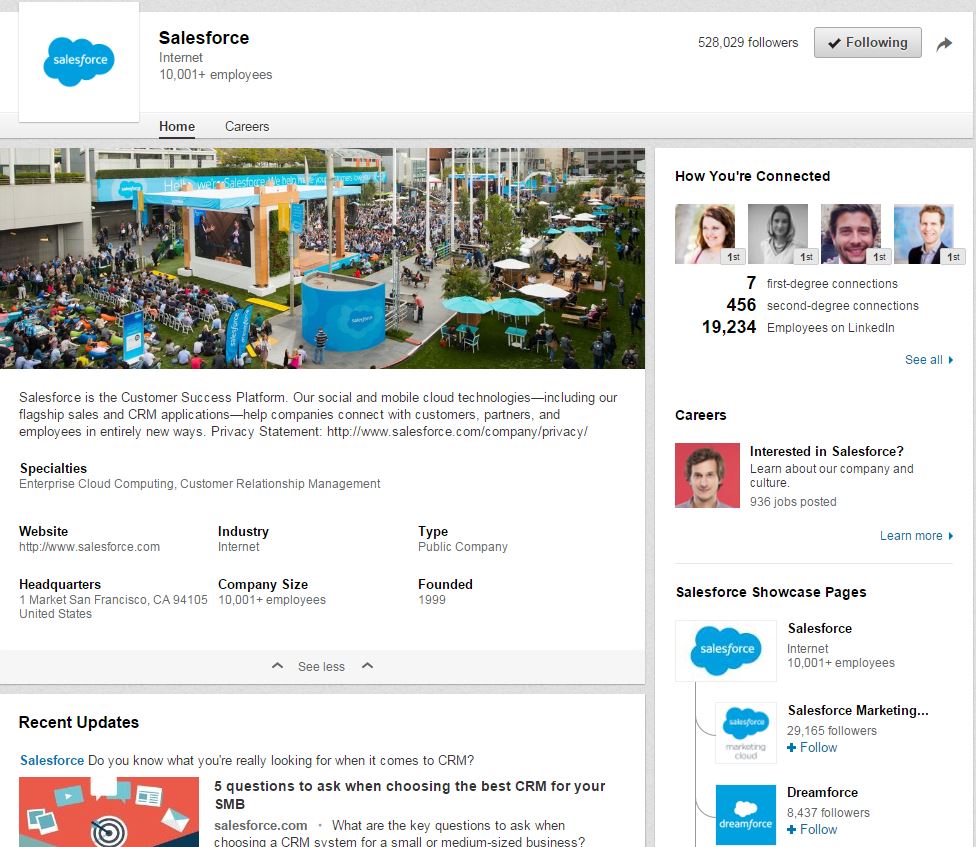Click 8,437 followers text
Viewport: 976px width, 847px height.
tap(828, 812)
